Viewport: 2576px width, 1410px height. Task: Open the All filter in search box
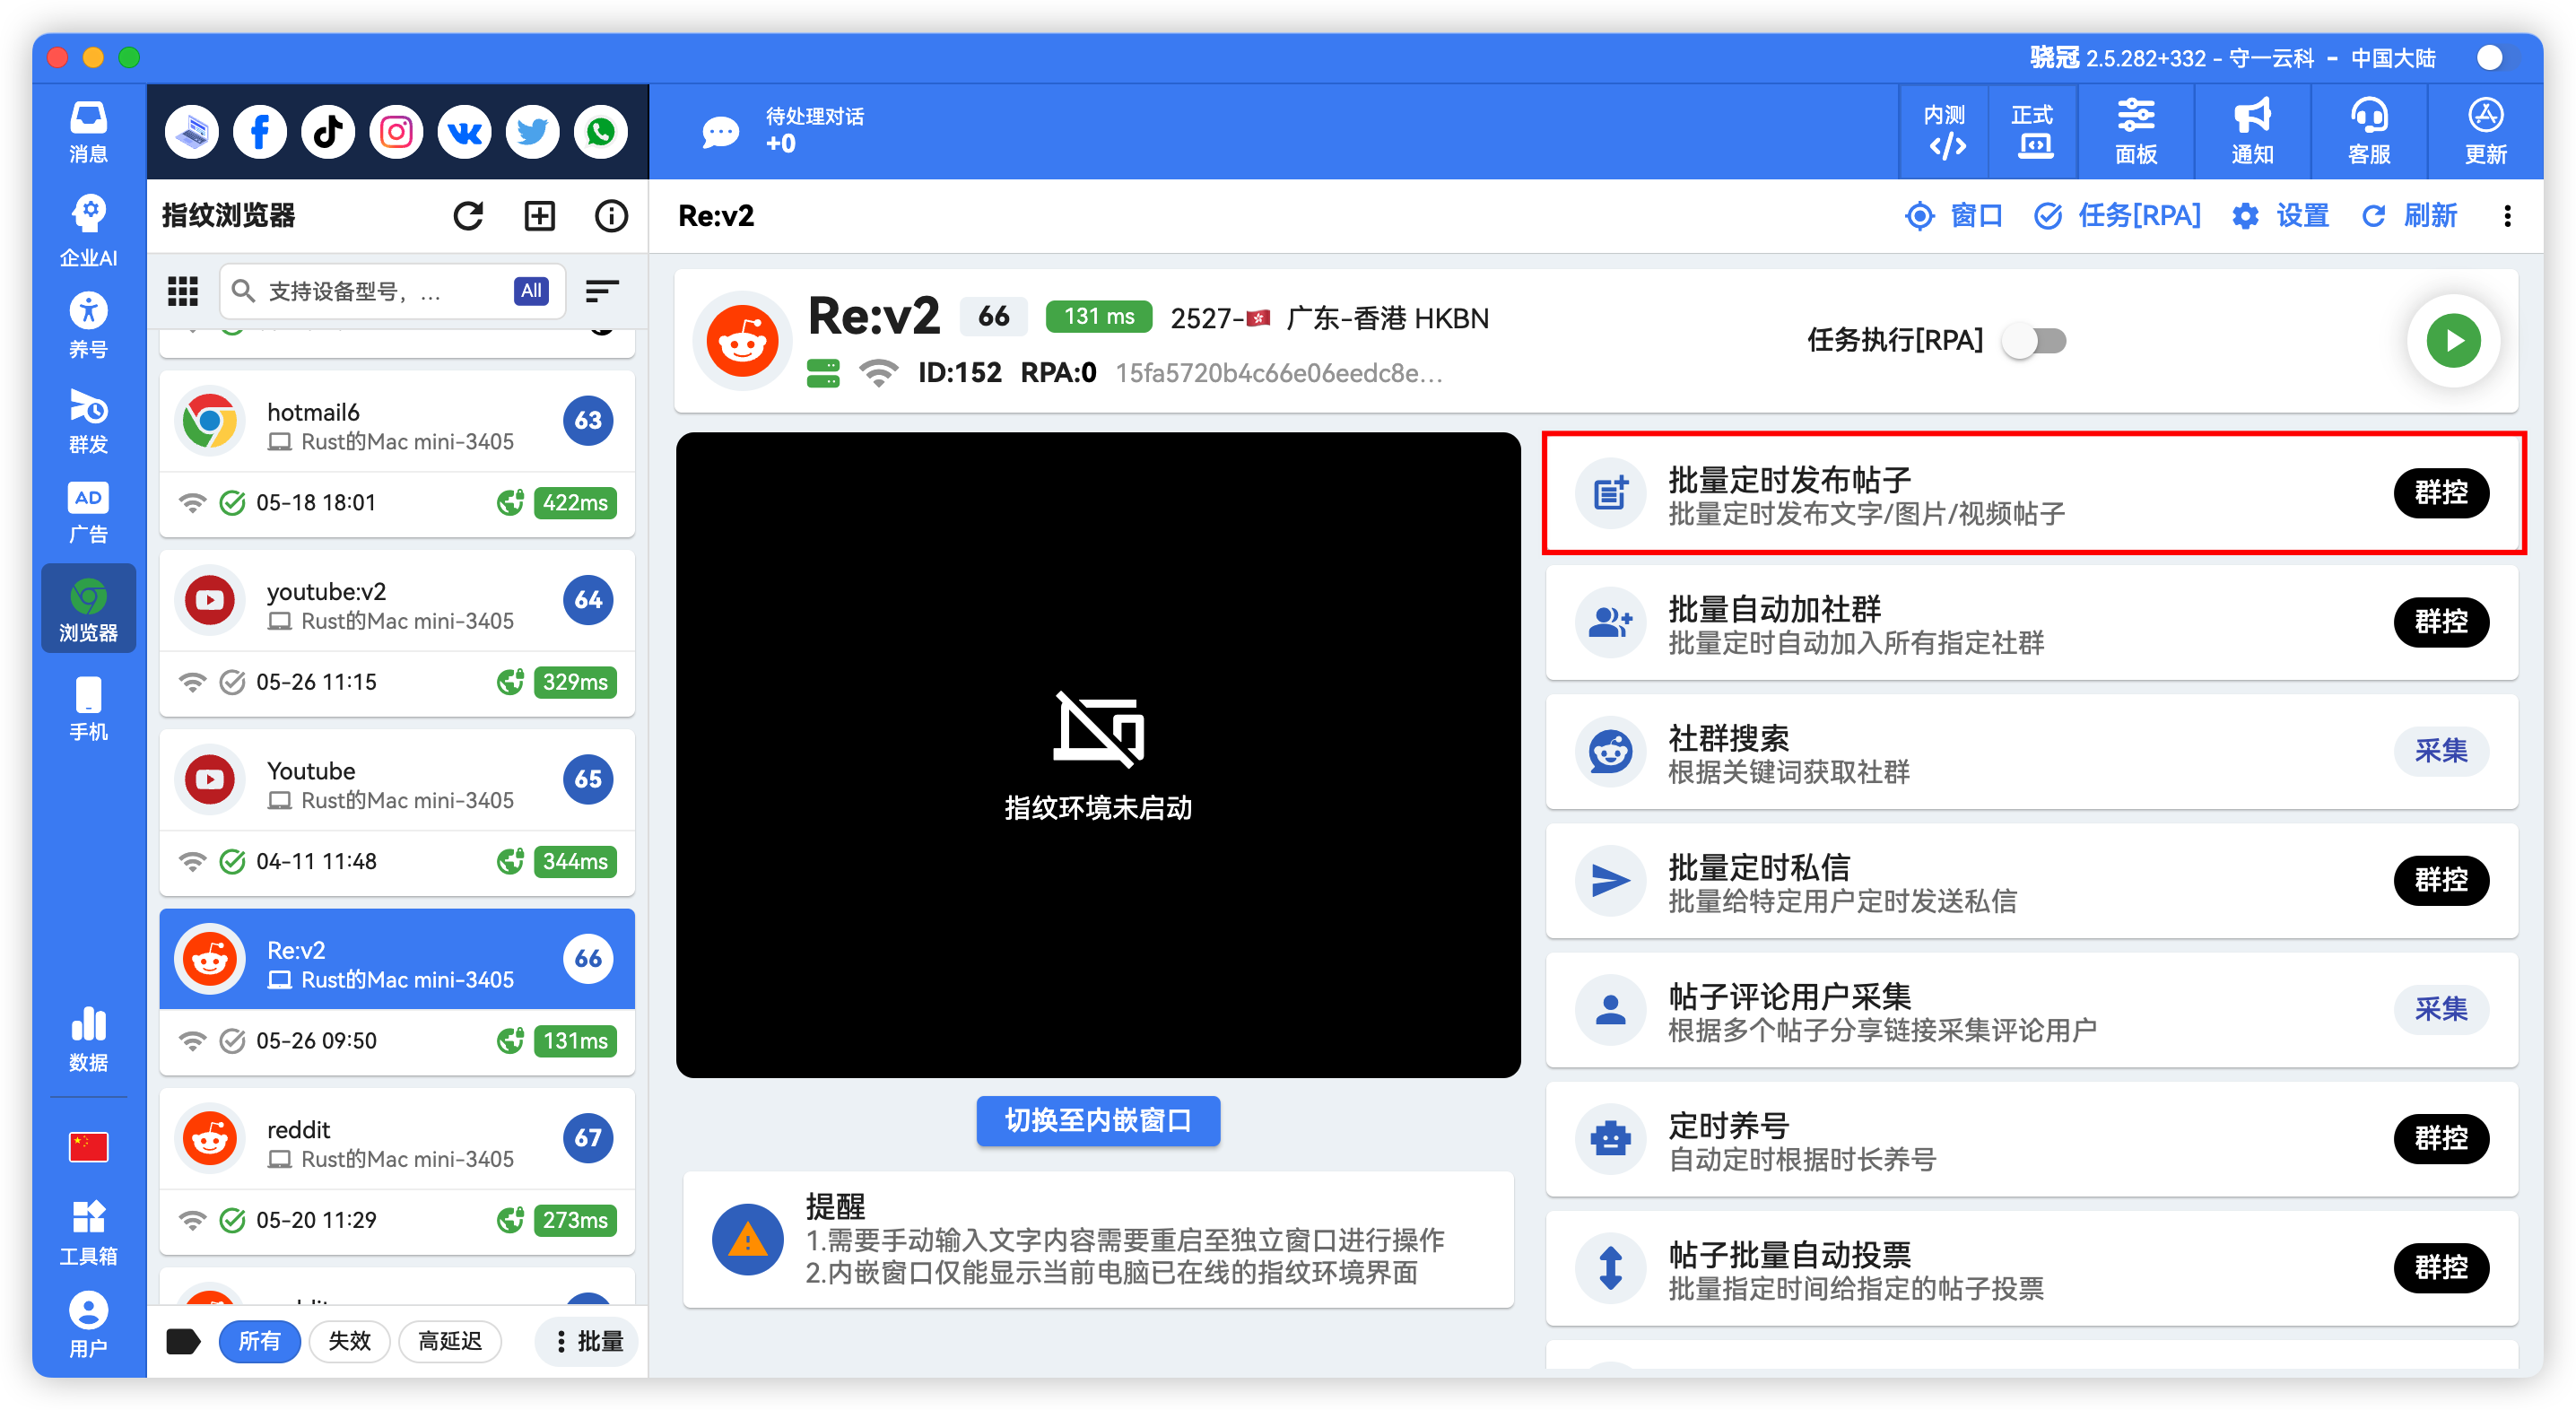531,291
